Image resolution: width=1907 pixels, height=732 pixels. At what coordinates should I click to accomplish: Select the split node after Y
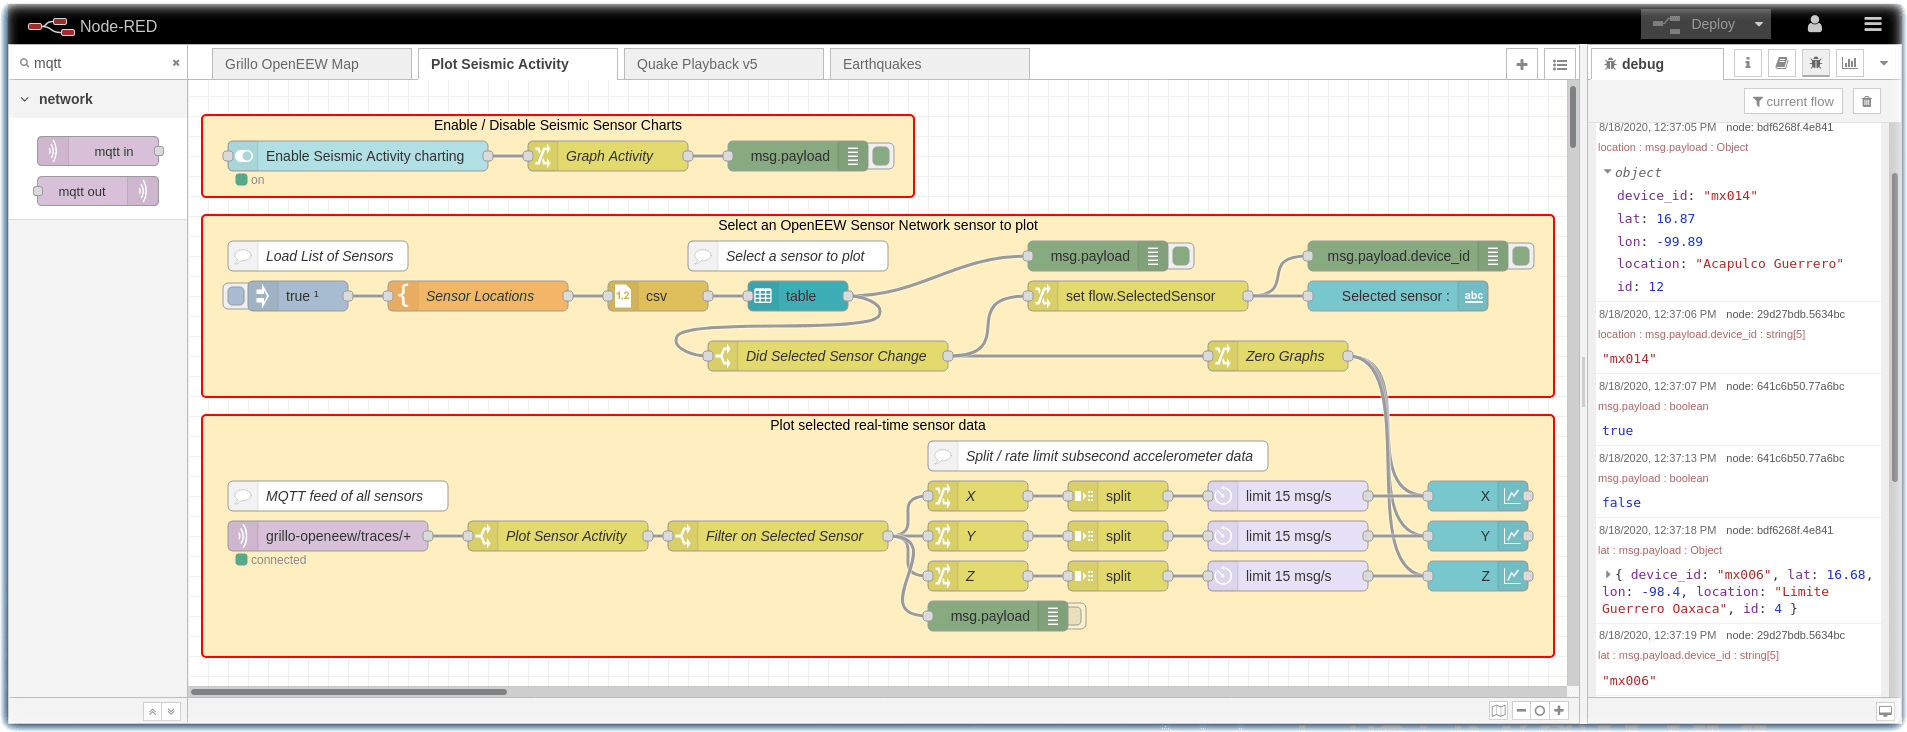coord(1118,536)
